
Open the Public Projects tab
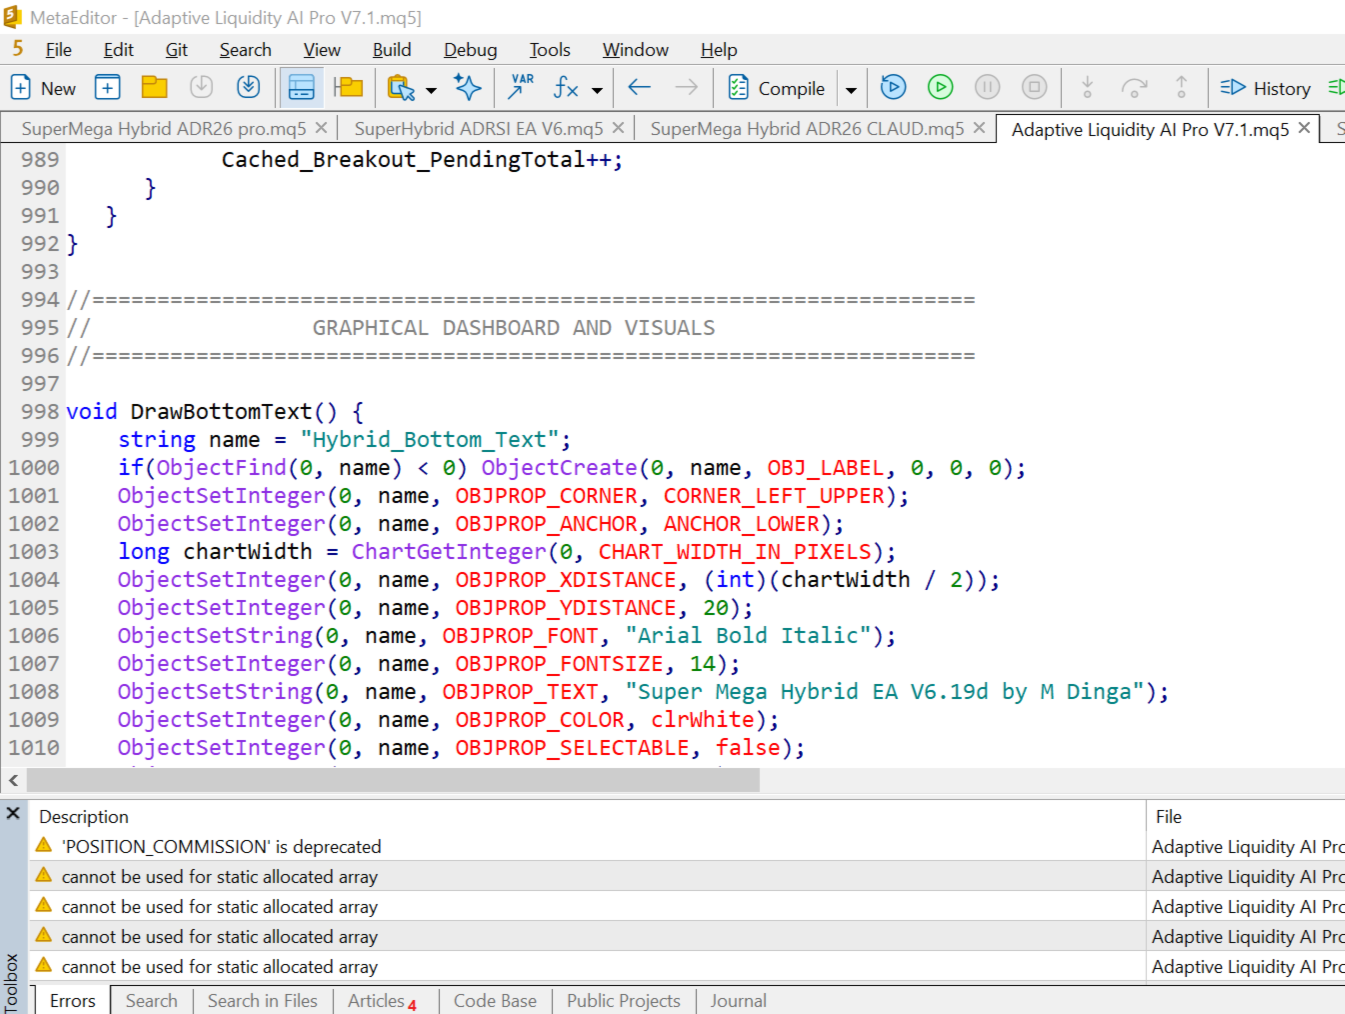(624, 1001)
